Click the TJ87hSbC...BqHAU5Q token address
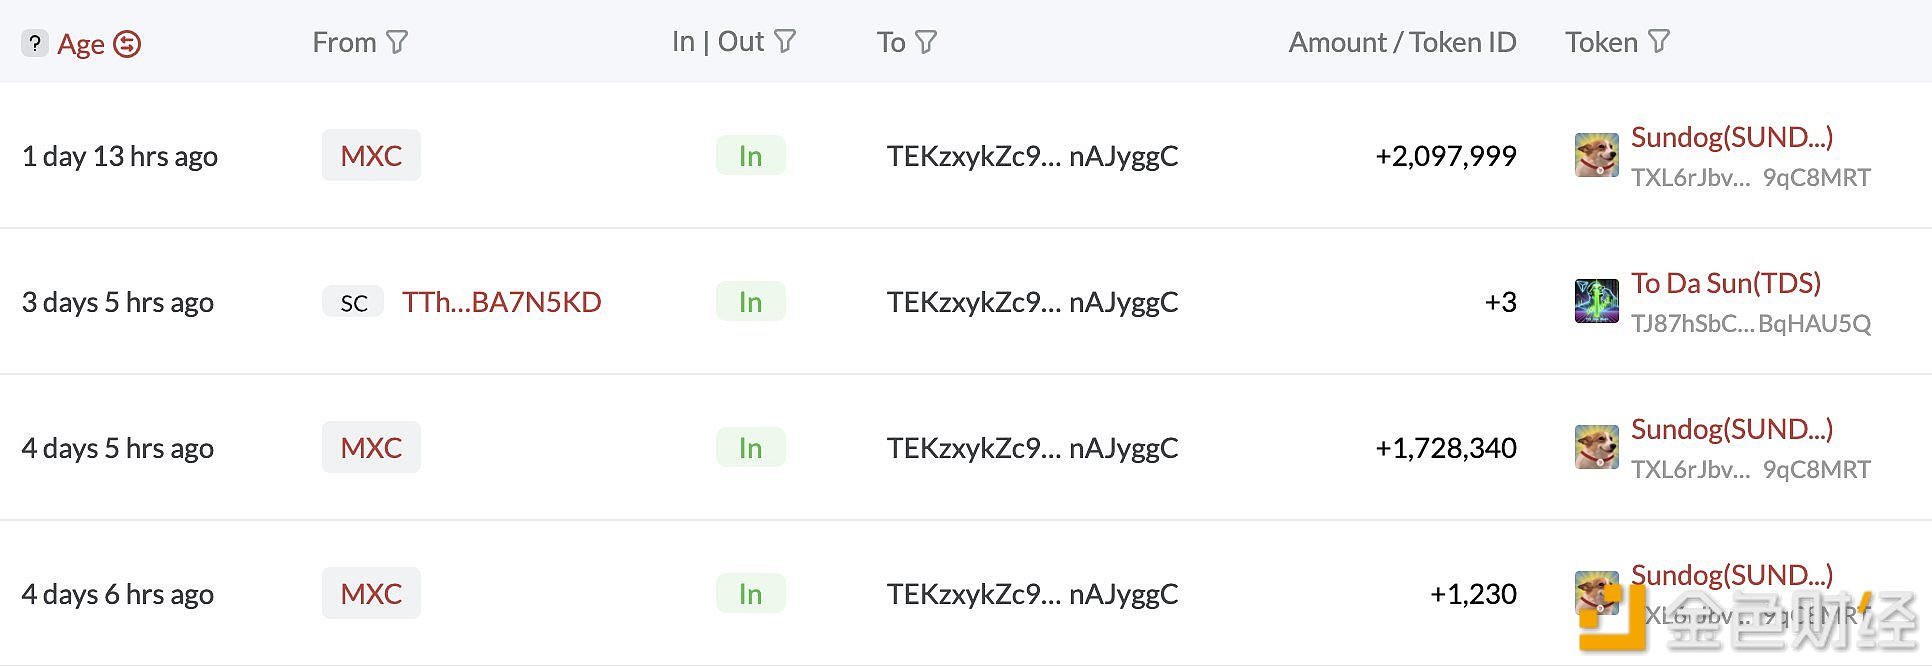The height and width of the screenshot is (666, 1932). coord(1751,324)
